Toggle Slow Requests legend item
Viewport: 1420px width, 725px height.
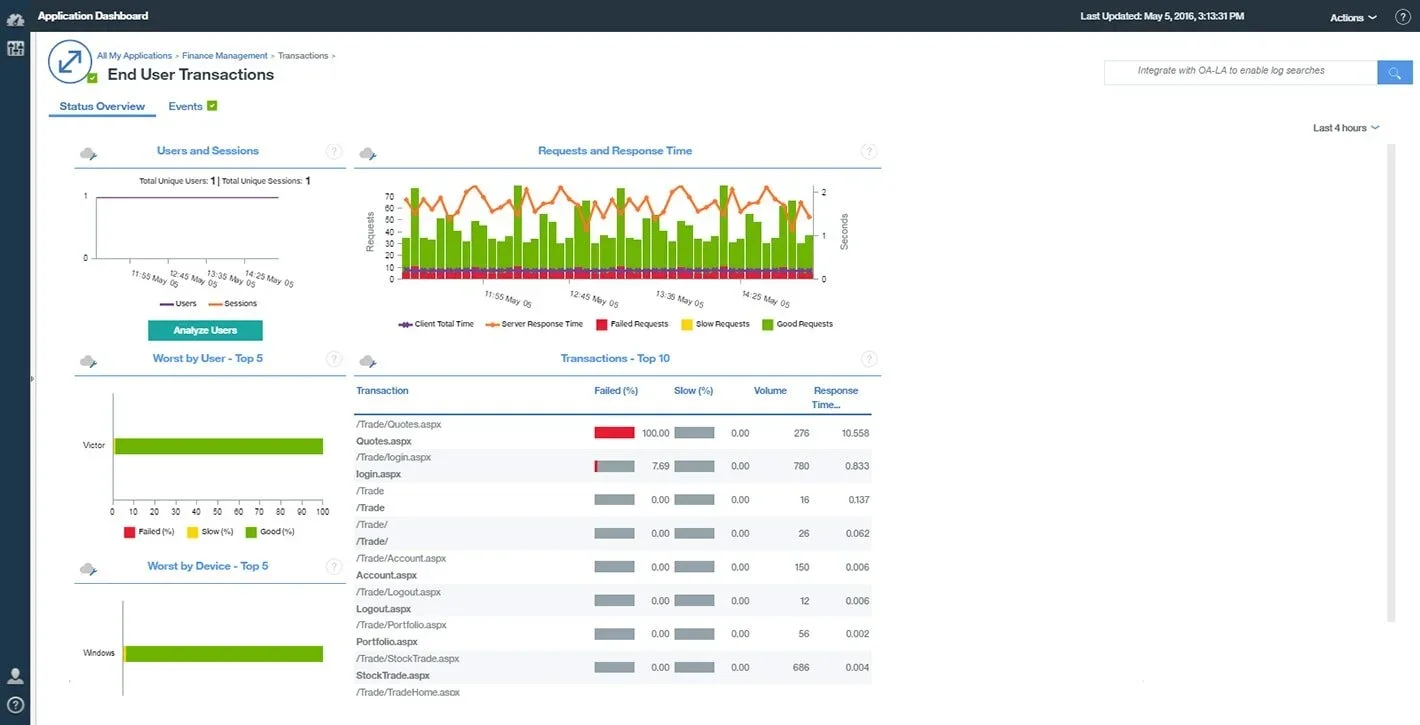[716, 324]
